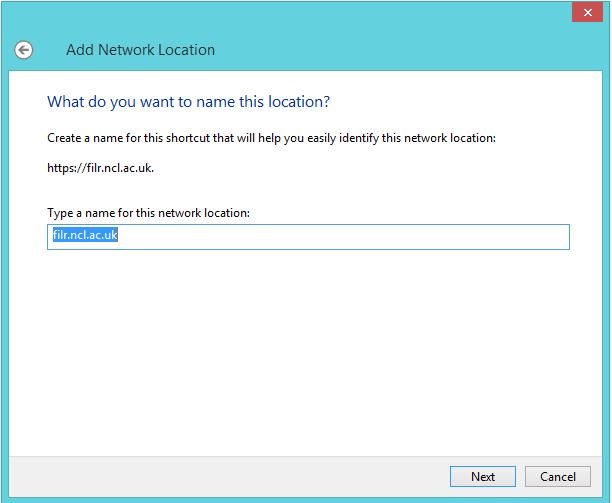The width and height of the screenshot is (612, 503).
Task: Click the 'Create a name for this shortcut' description
Action: pyautogui.click(x=271, y=138)
